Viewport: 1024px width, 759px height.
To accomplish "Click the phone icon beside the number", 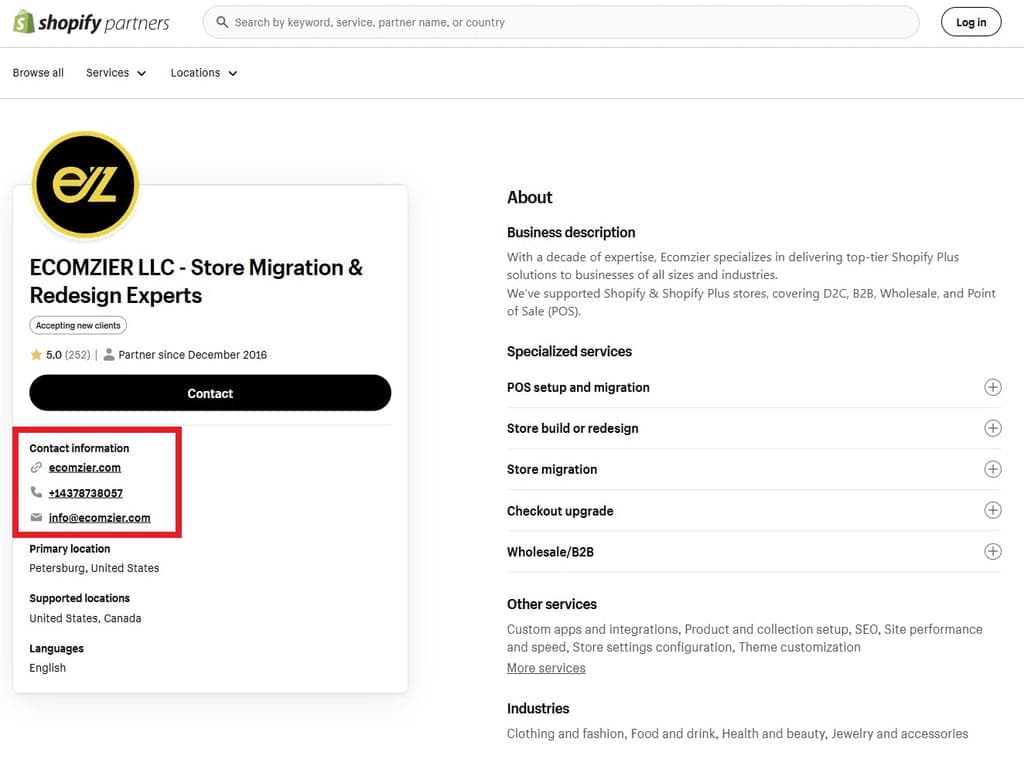I will tap(36, 492).
